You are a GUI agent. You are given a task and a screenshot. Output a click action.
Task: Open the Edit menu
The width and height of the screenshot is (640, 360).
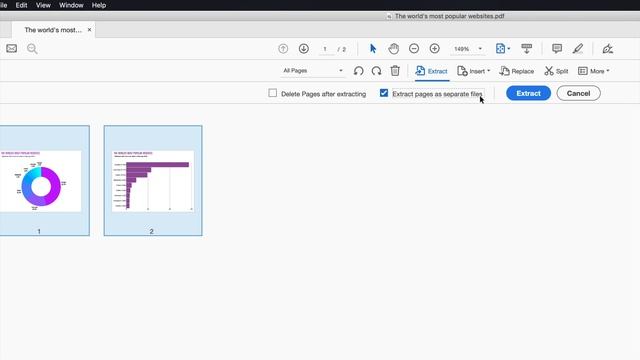21,5
